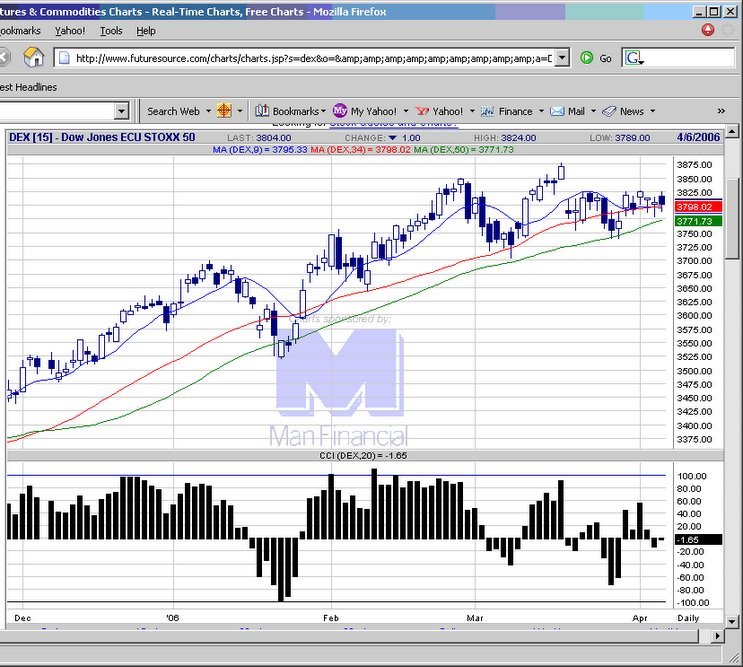Click the Mar label on time axis

pyautogui.click(x=475, y=618)
